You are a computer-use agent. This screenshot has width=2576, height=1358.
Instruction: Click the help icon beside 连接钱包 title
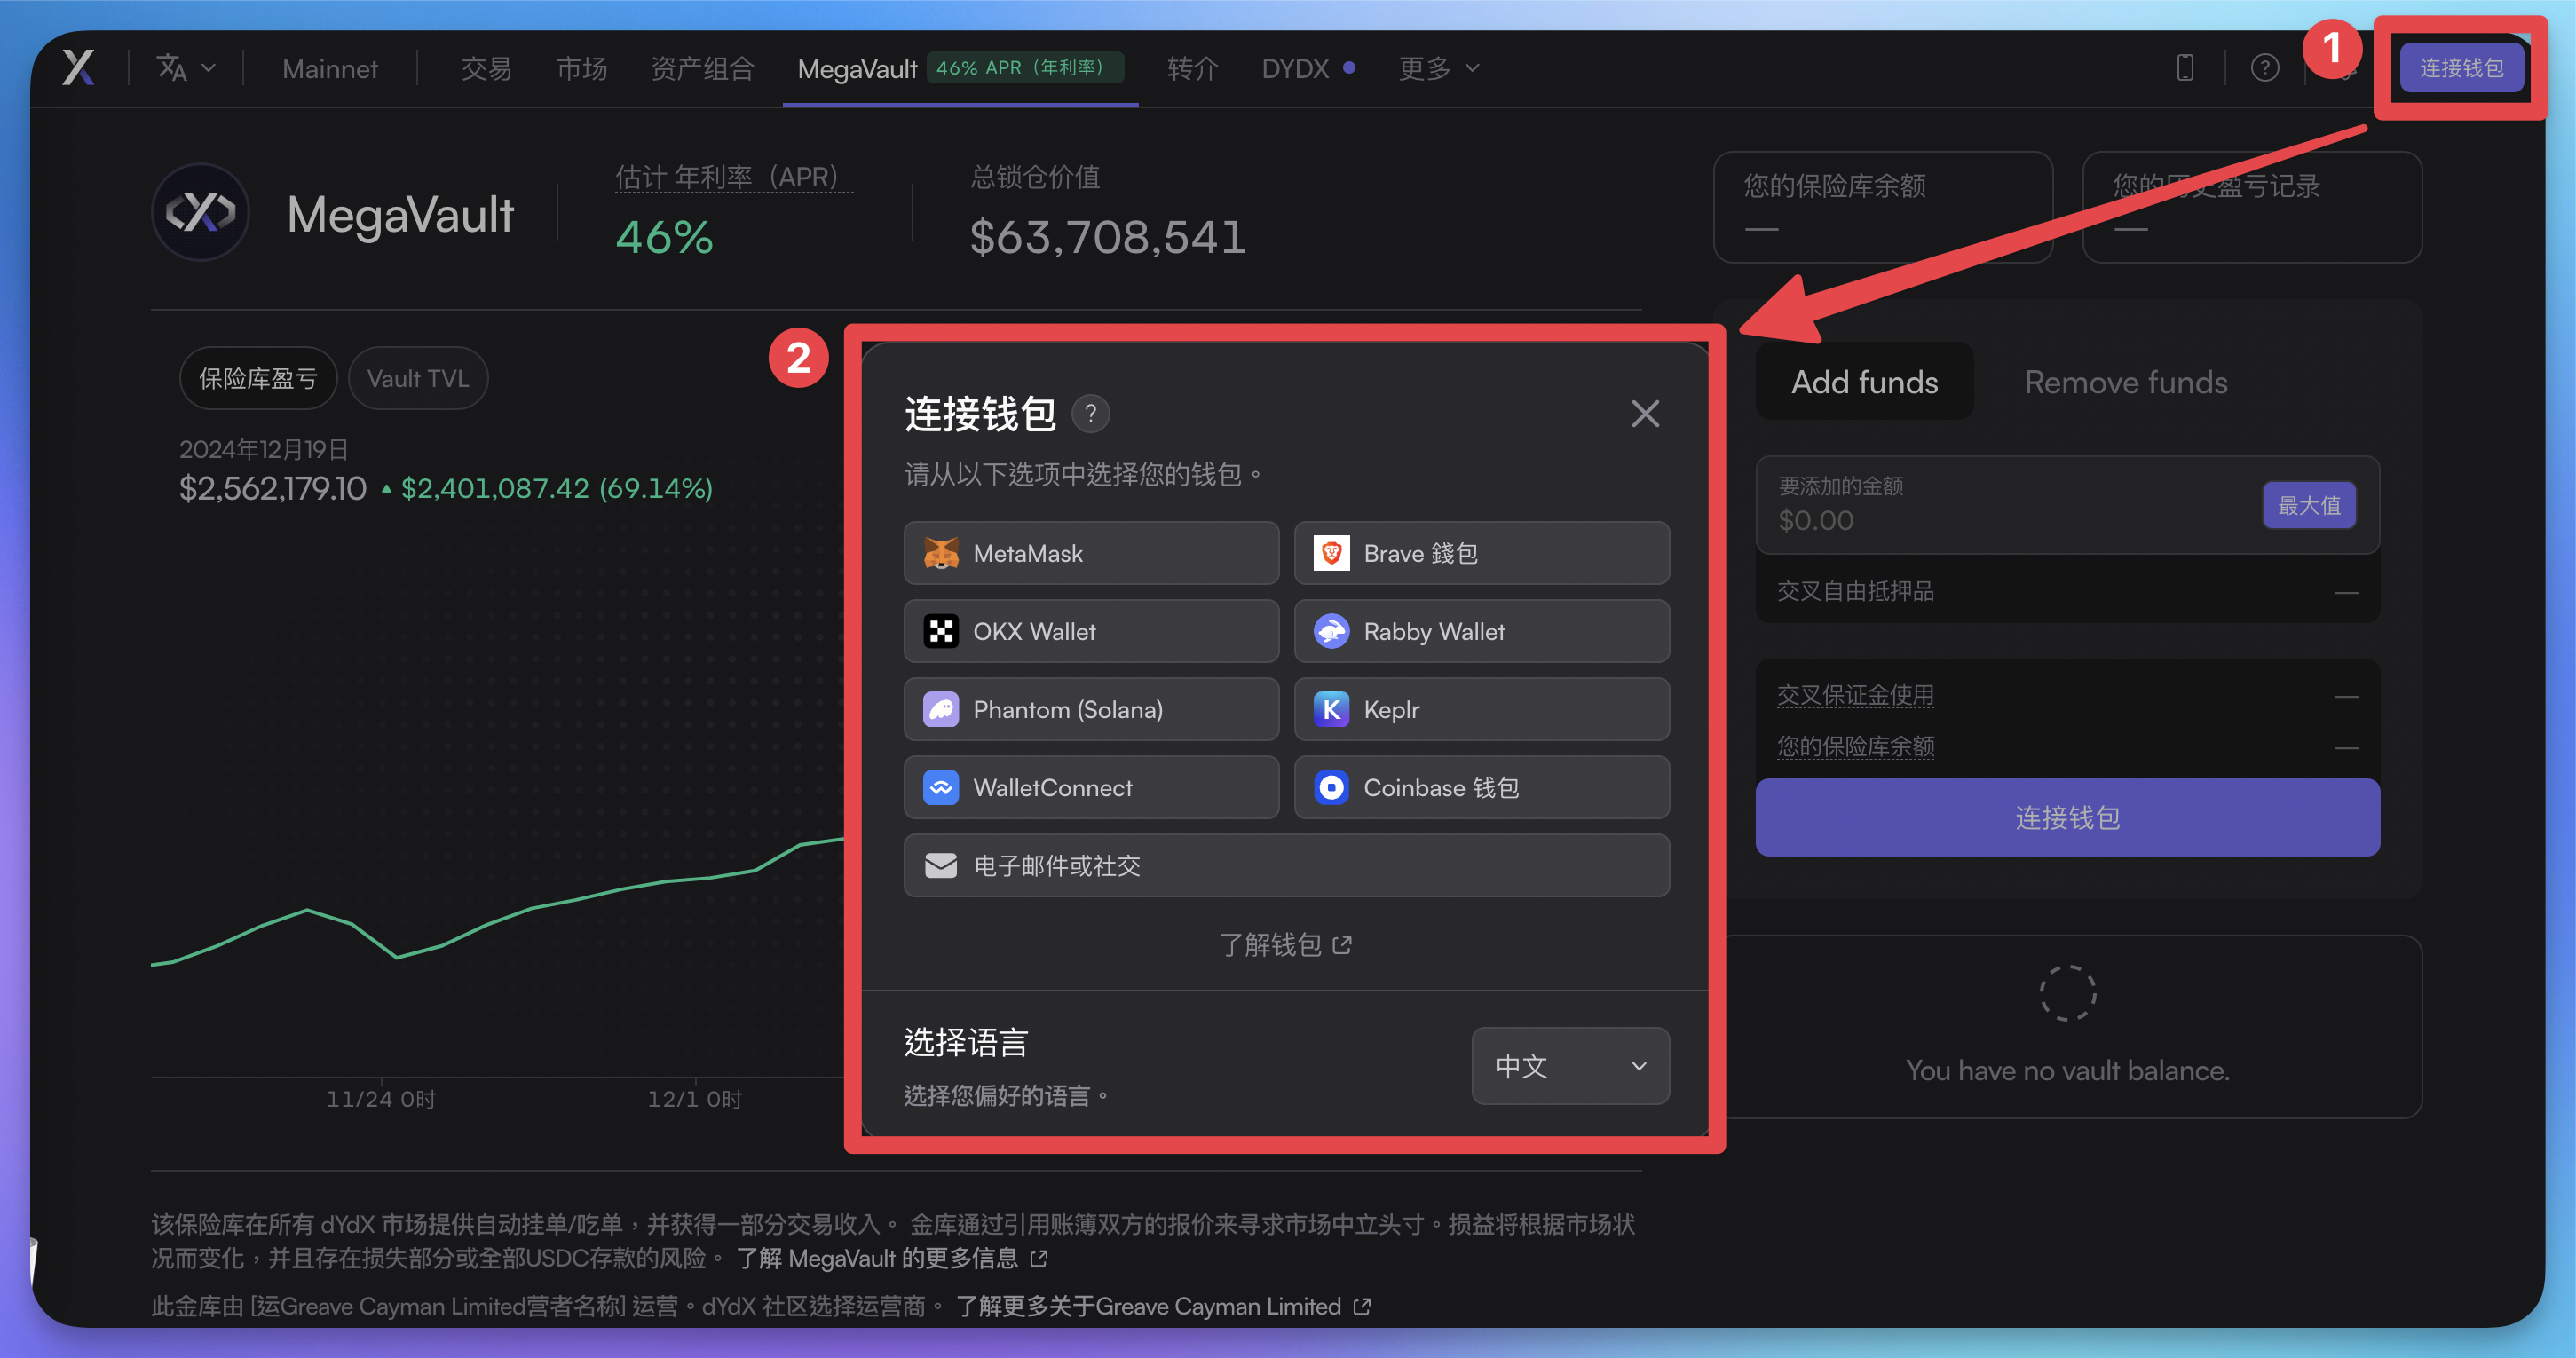pyautogui.click(x=1091, y=413)
